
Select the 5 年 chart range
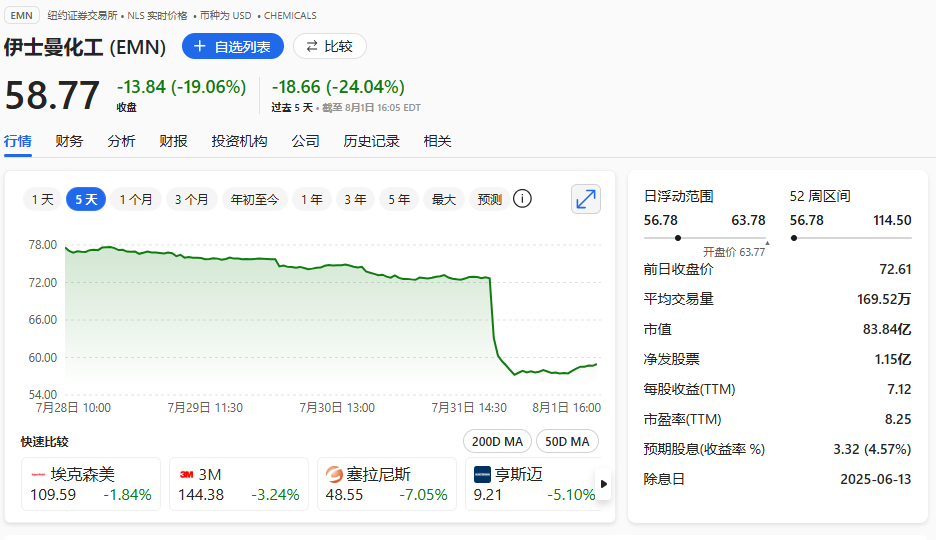[x=399, y=199]
